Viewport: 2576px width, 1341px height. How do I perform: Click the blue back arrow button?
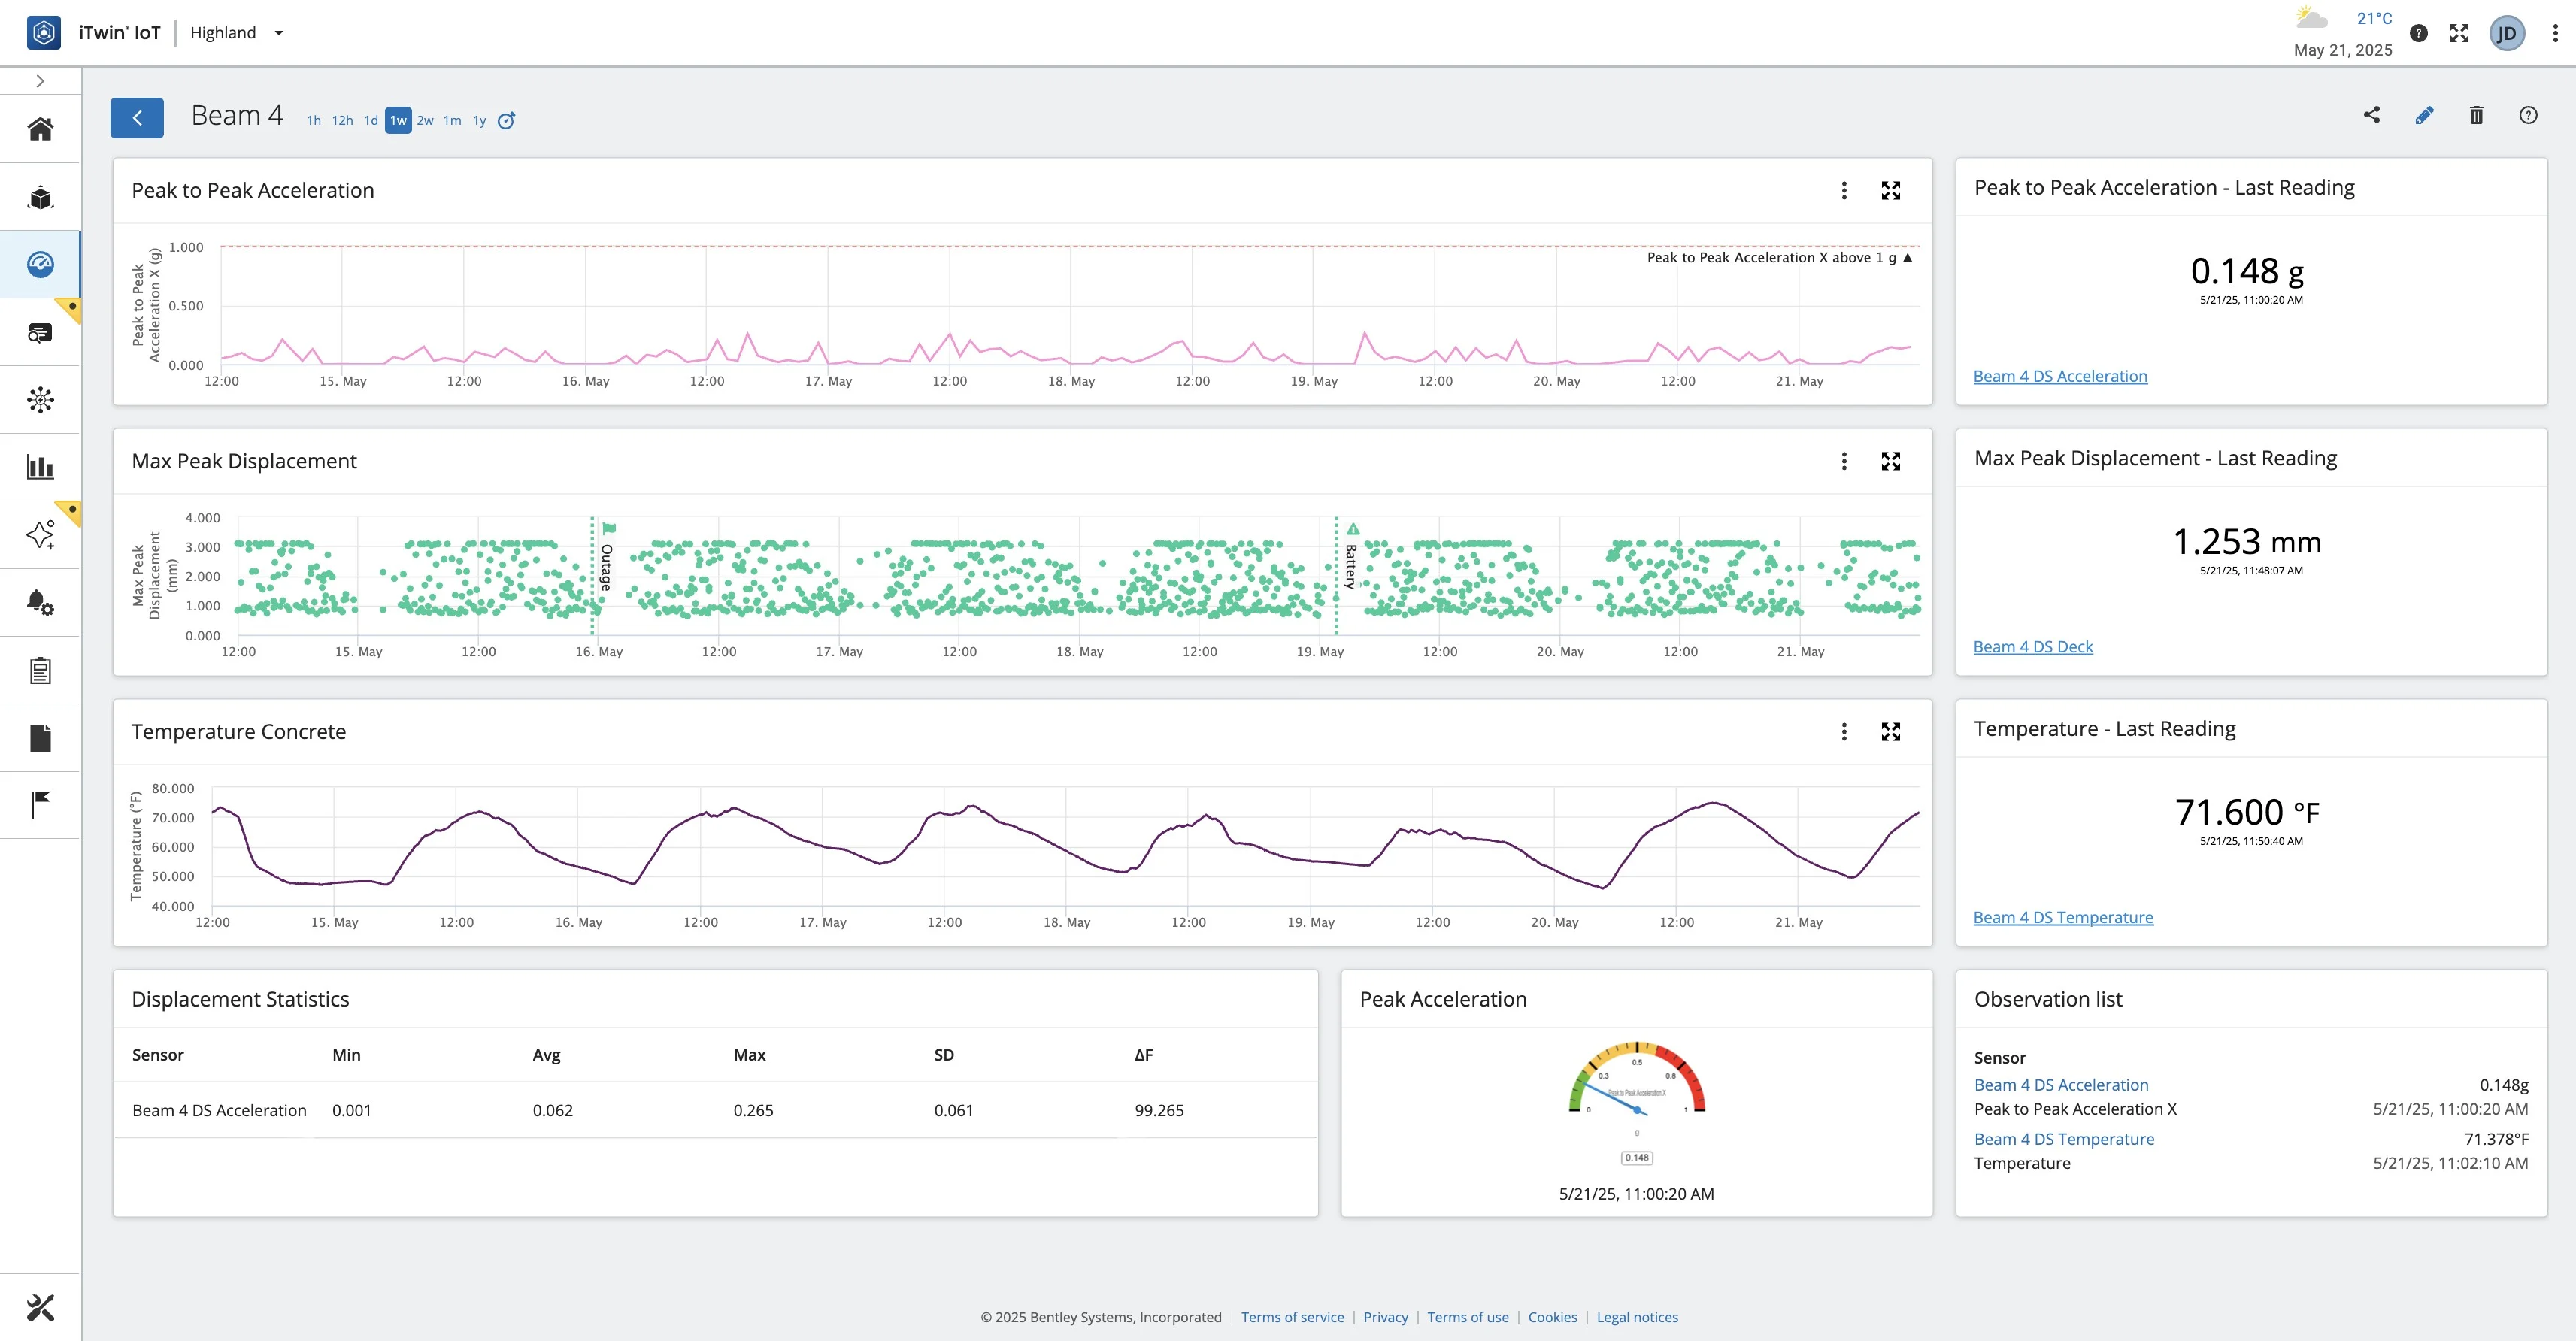[x=137, y=118]
